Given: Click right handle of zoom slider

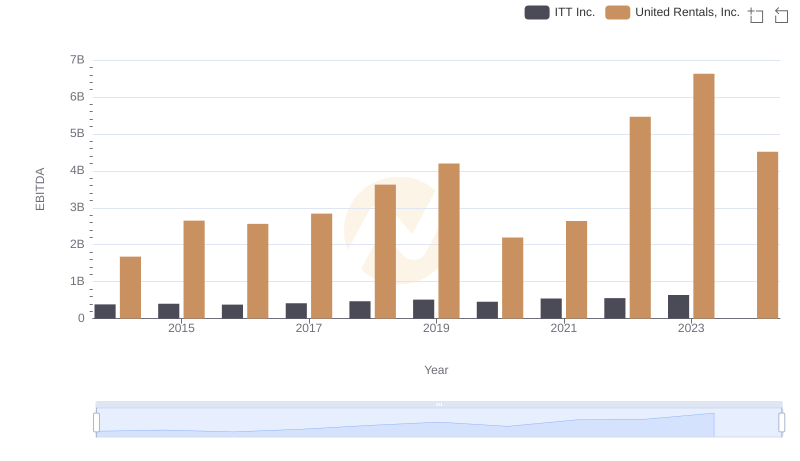Looking at the screenshot, I should click(781, 422).
